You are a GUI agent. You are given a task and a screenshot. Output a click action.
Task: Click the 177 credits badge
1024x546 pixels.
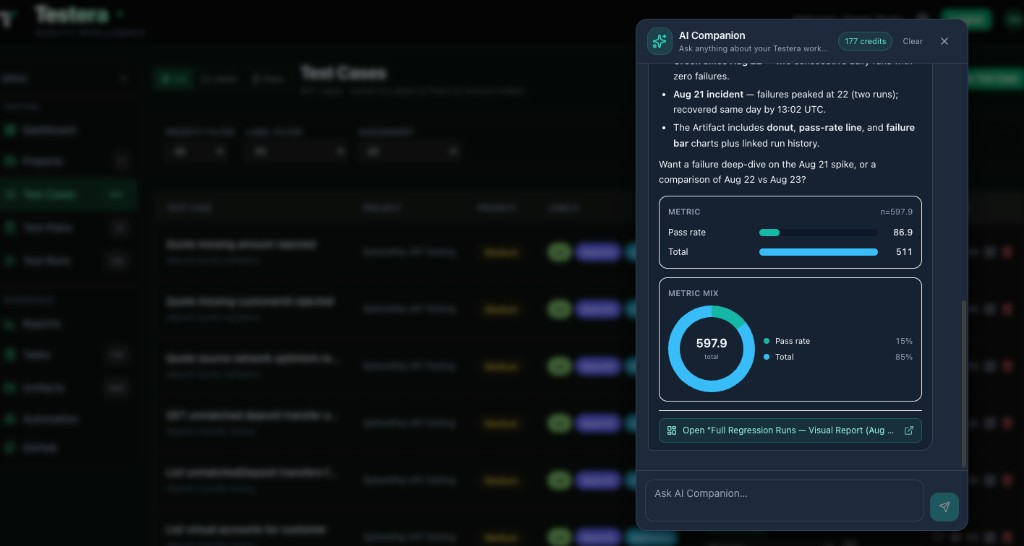coord(865,41)
